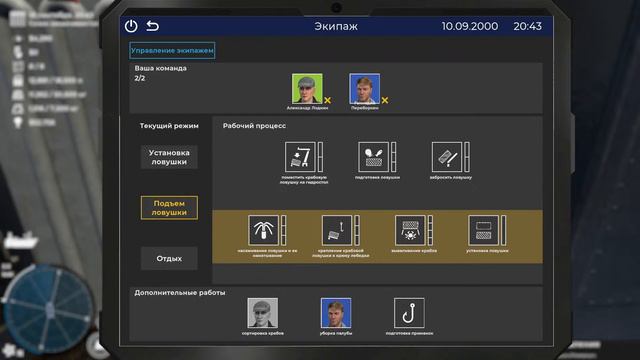The width and height of the screenshot is (640, 360).
Task: Select the blue-background crew member portrait in team
Action: [x=364, y=89]
